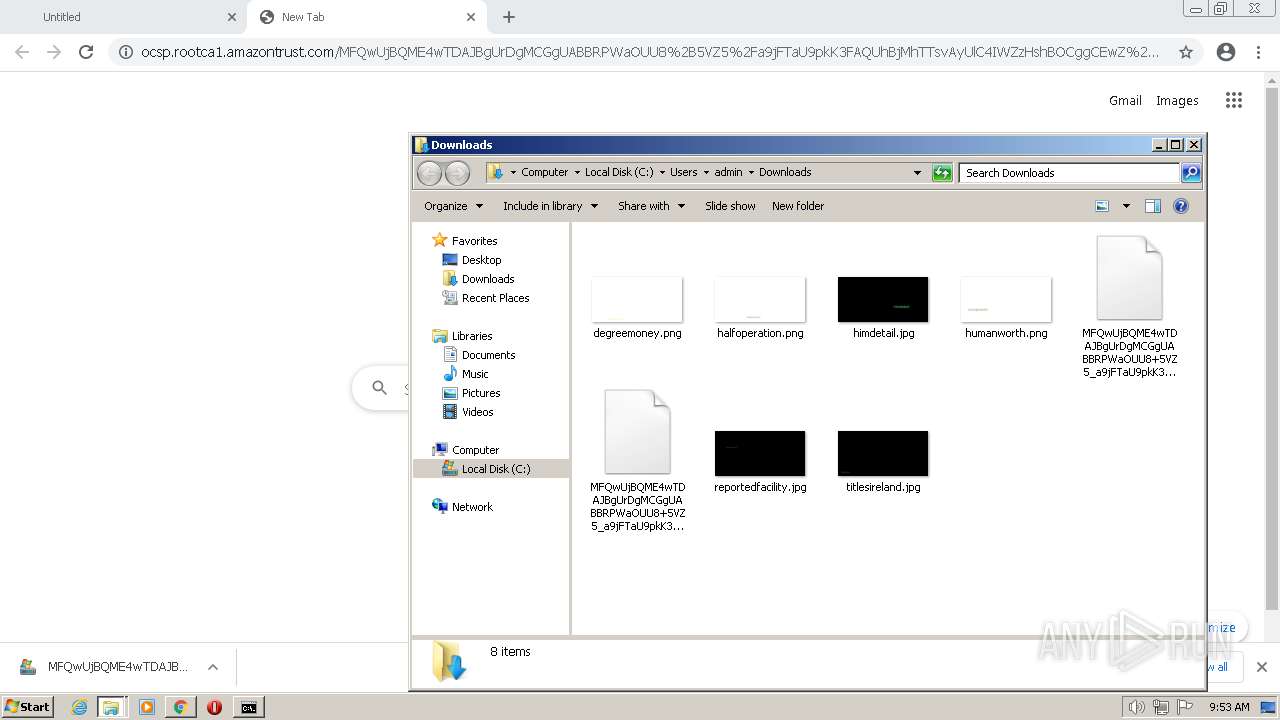The image size is (1280, 720).
Task: Toggle the preview pane icon
Action: (x=1152, y=206)
